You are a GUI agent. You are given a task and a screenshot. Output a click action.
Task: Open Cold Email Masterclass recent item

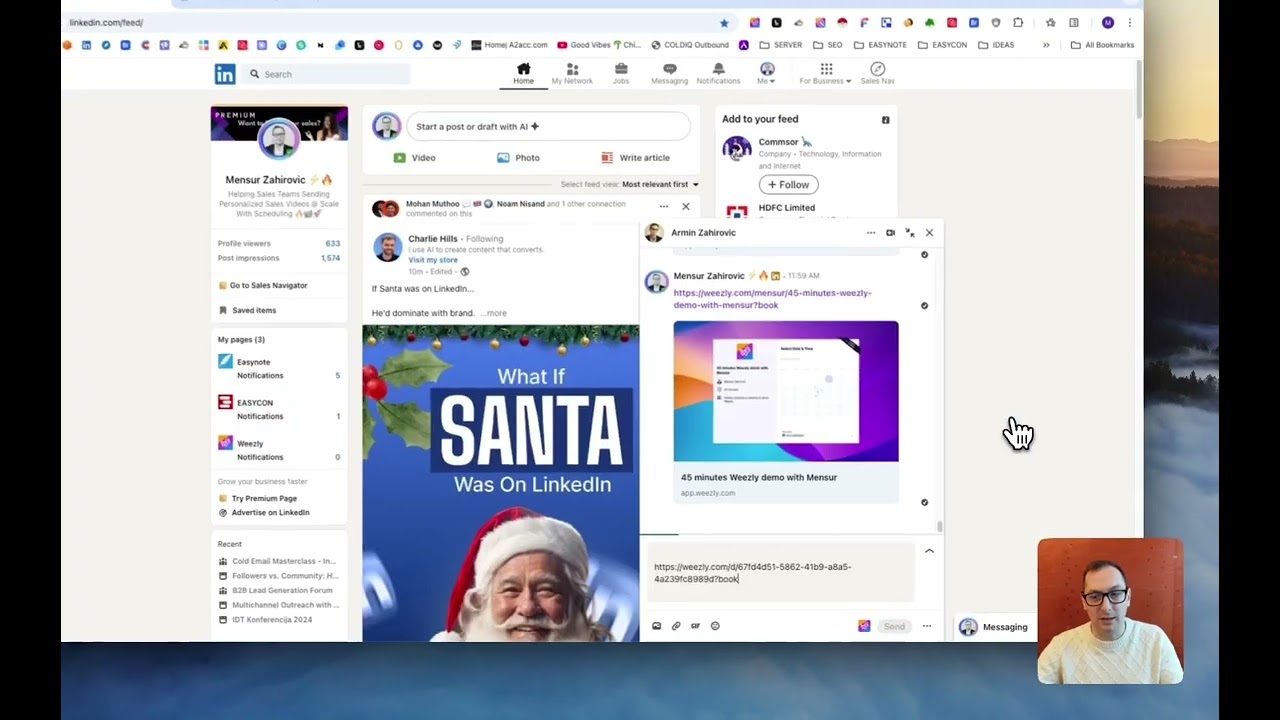point(284,561)
